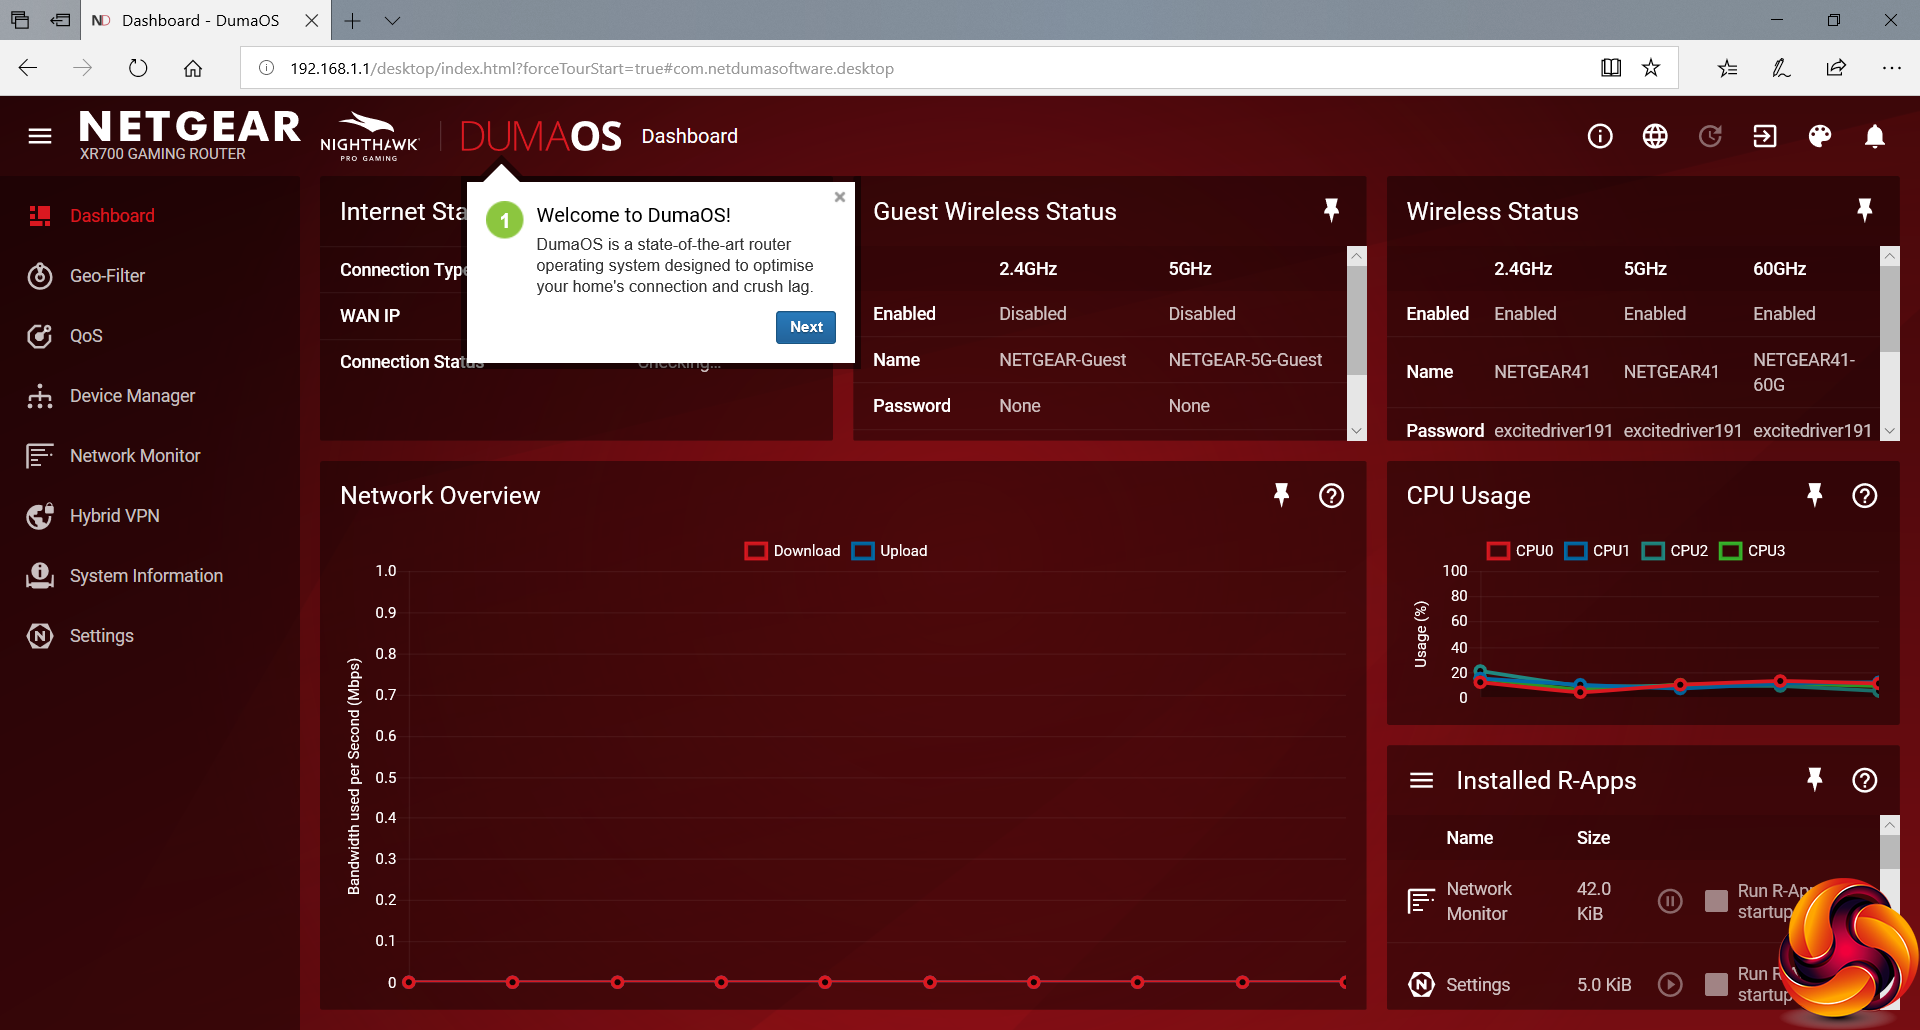
Task: Toggle CPU3 series in CPU legend
Action: pyautogui.click(x=1752, y=551)
